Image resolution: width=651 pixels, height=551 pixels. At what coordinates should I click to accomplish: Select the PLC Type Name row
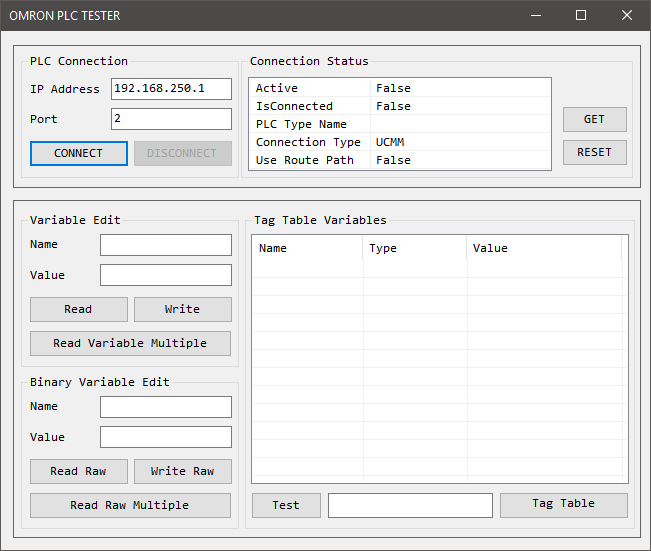[400, 124]
